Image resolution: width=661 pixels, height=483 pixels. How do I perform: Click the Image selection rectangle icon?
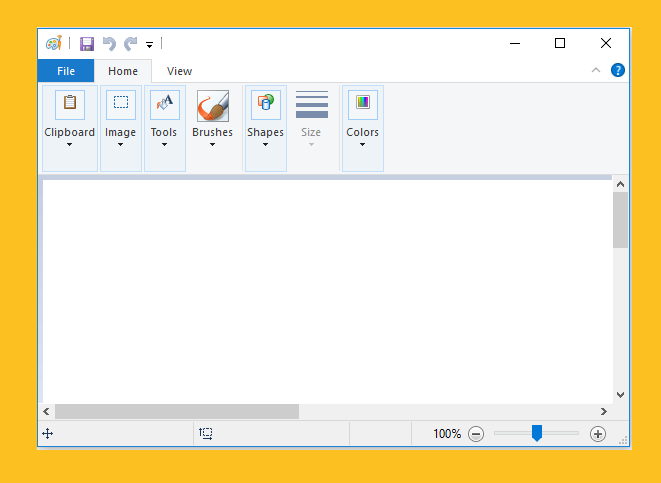coord(121,104)
